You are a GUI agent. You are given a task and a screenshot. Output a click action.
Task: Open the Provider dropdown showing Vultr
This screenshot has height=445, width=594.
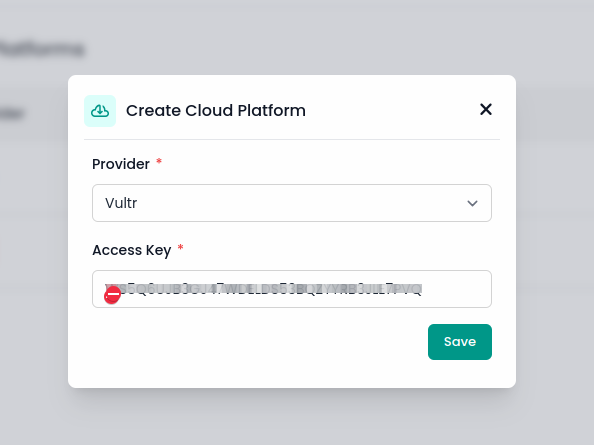click(292, 203)
